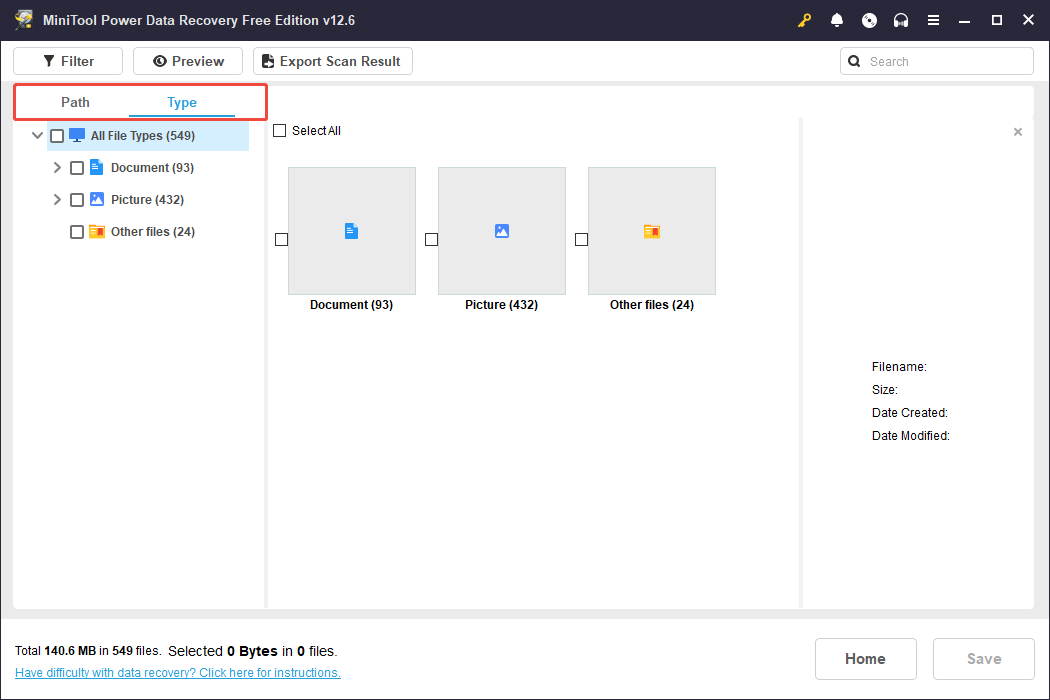Check the Select All checkbox
The width and height of the screenshot is (1050, 700).
pyautogui.click(x=280, y=131)
